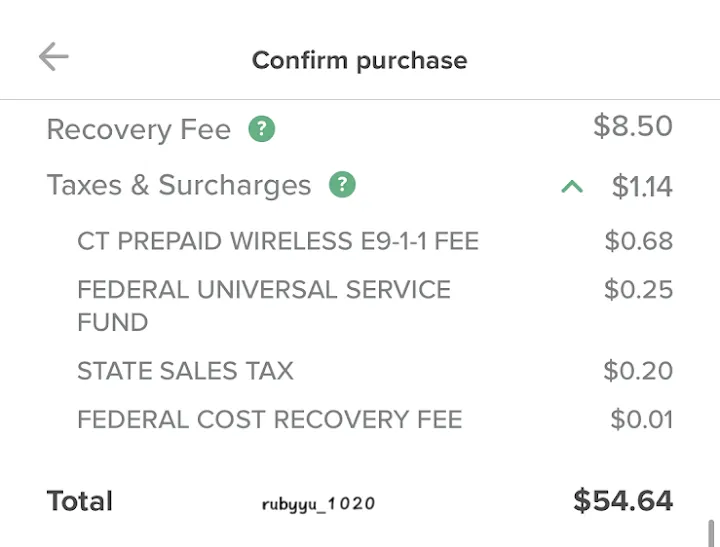Select the $0.68 fee amount
The width and height of the screenshot is (720, 547).
pos(638,241)
